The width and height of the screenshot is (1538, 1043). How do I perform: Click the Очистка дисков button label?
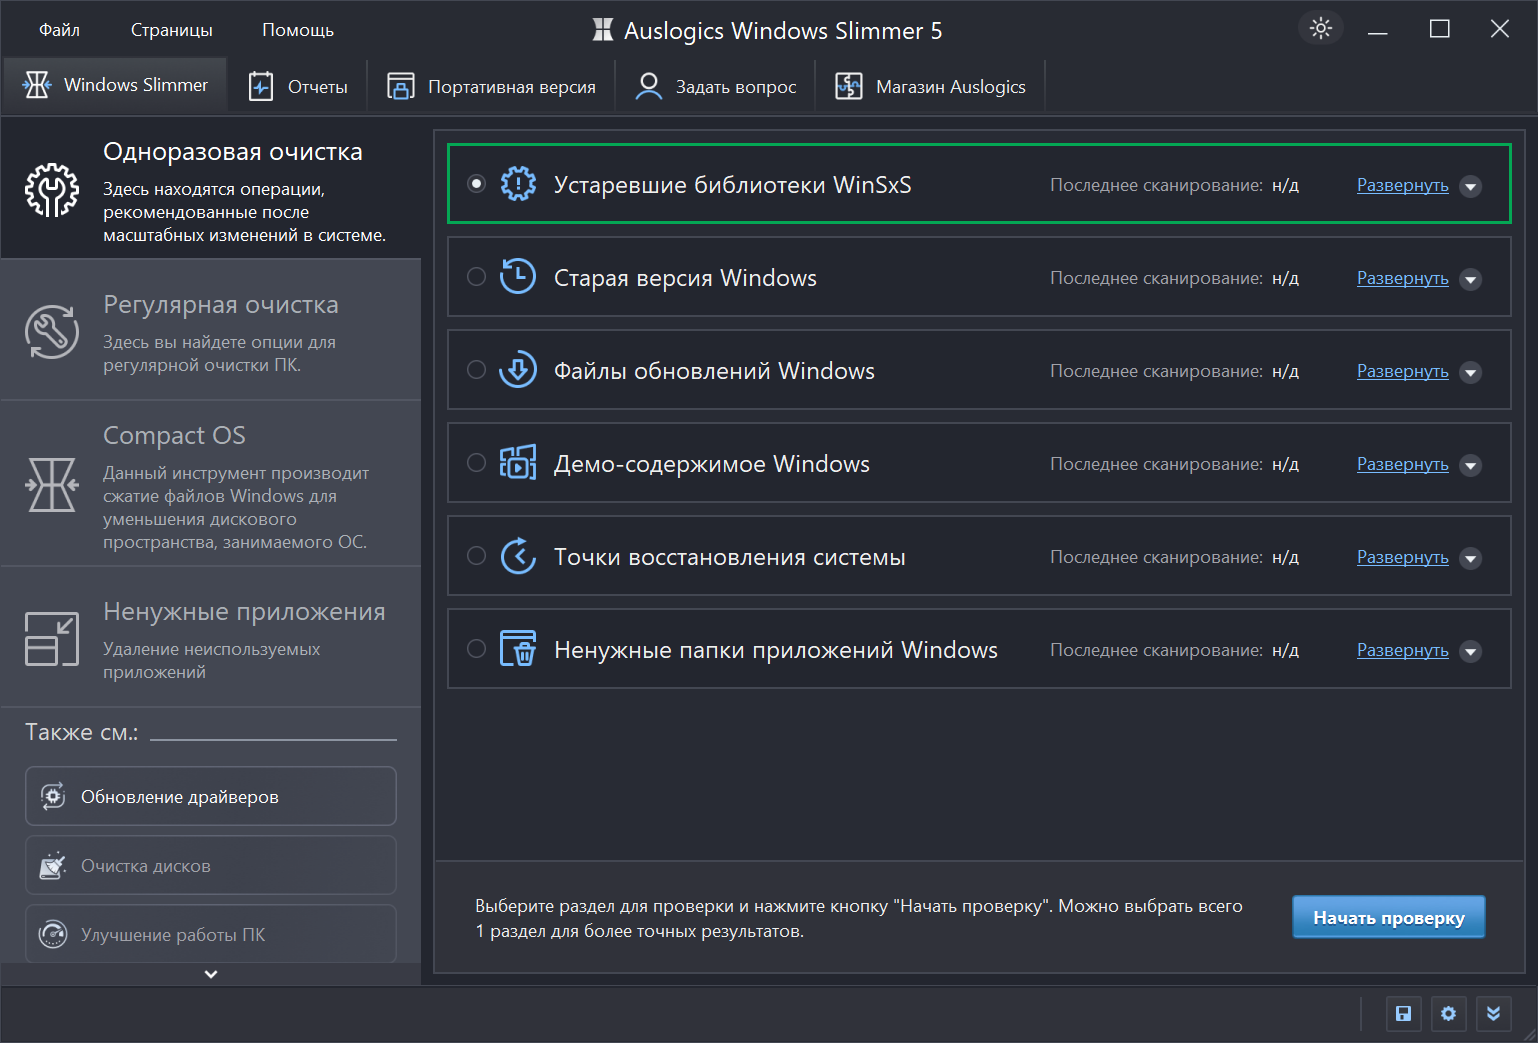click(146, 866)
